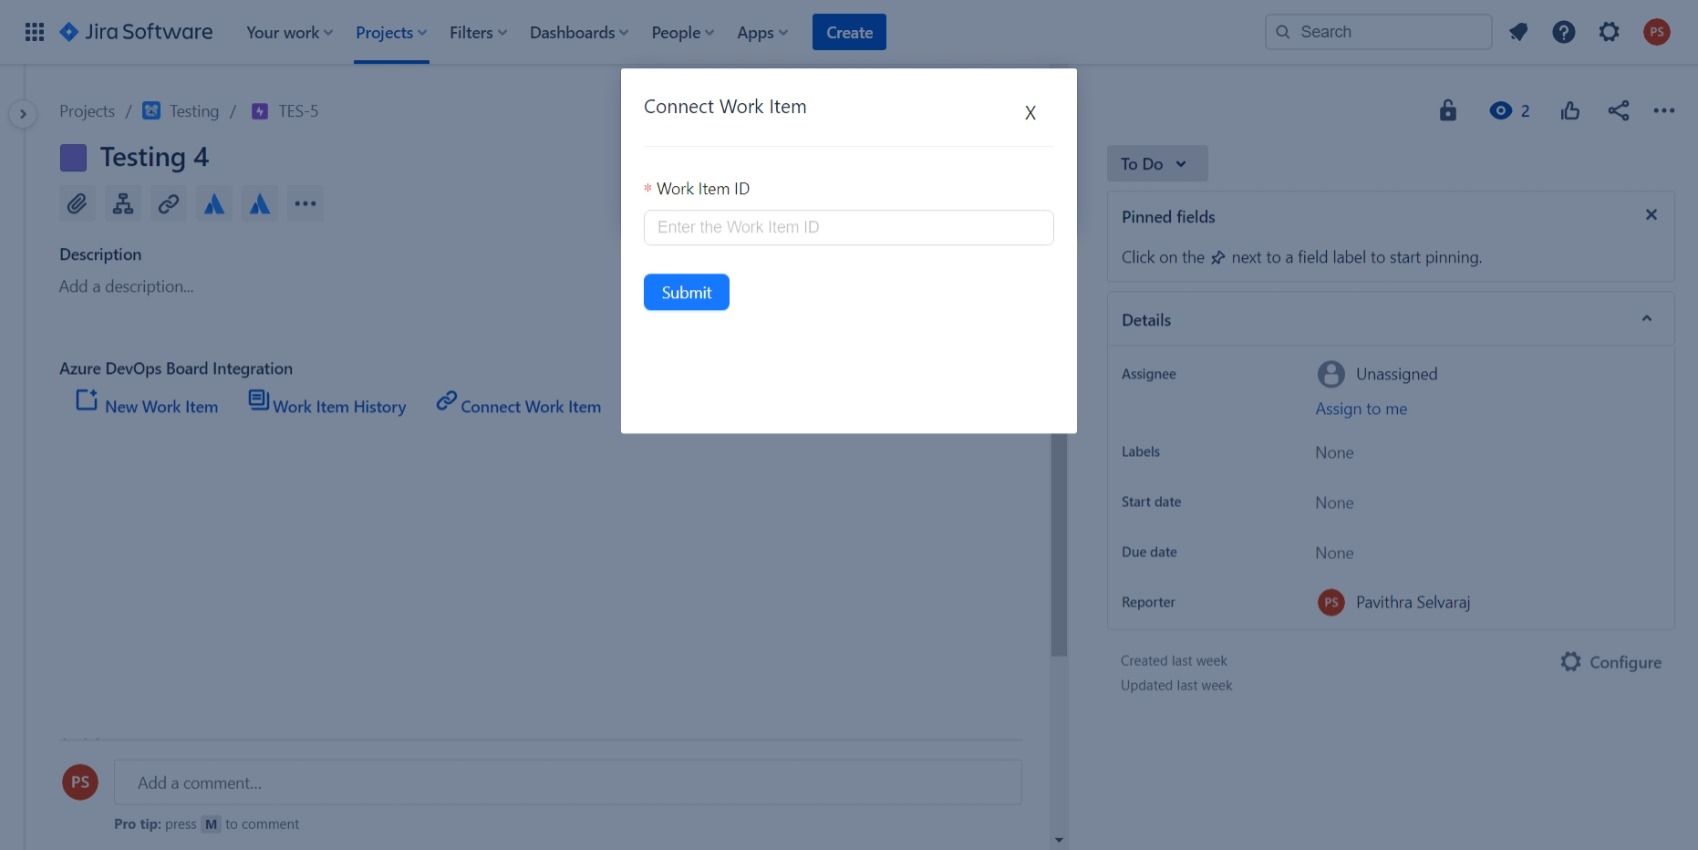Viewport: 1698px width, 850px height.
Task: Click the reporter PS avatar
Action: (x=1331, y=602)
